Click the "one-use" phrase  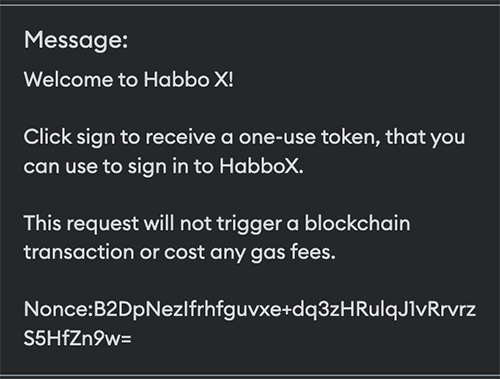pos(277,137)
